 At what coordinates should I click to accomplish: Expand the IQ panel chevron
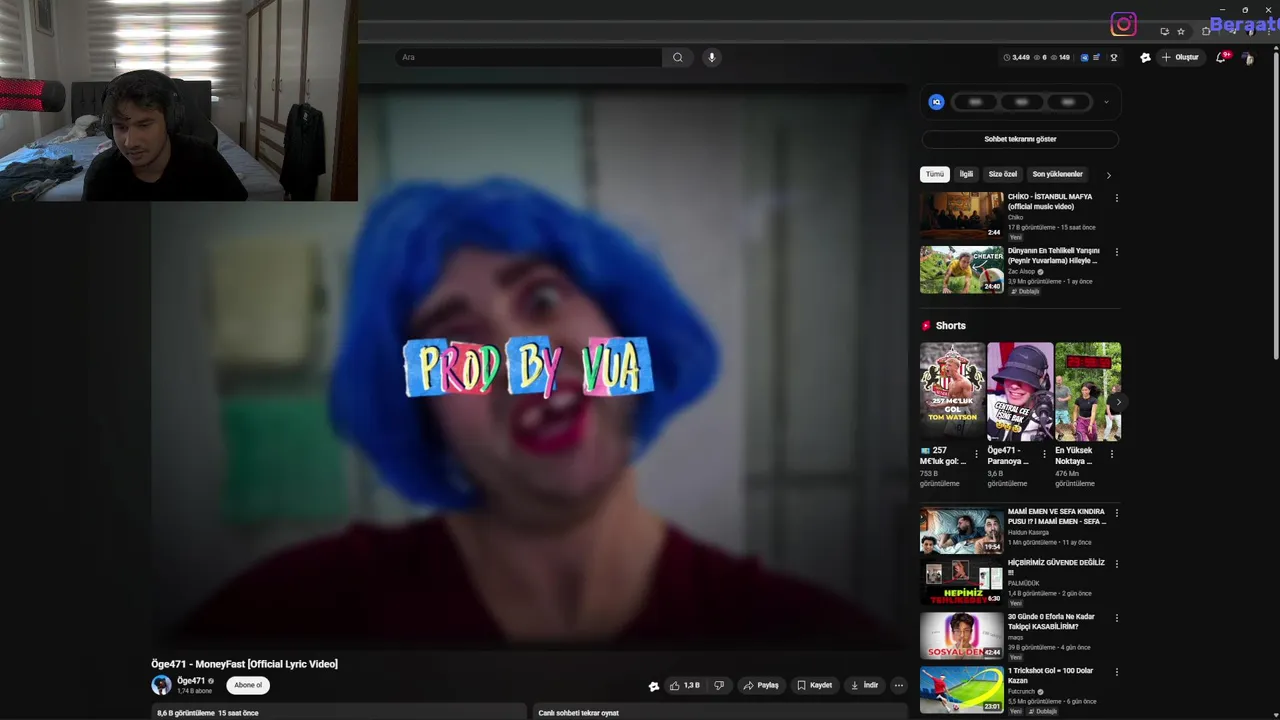pyautogui.click(x=1106, y=102)
